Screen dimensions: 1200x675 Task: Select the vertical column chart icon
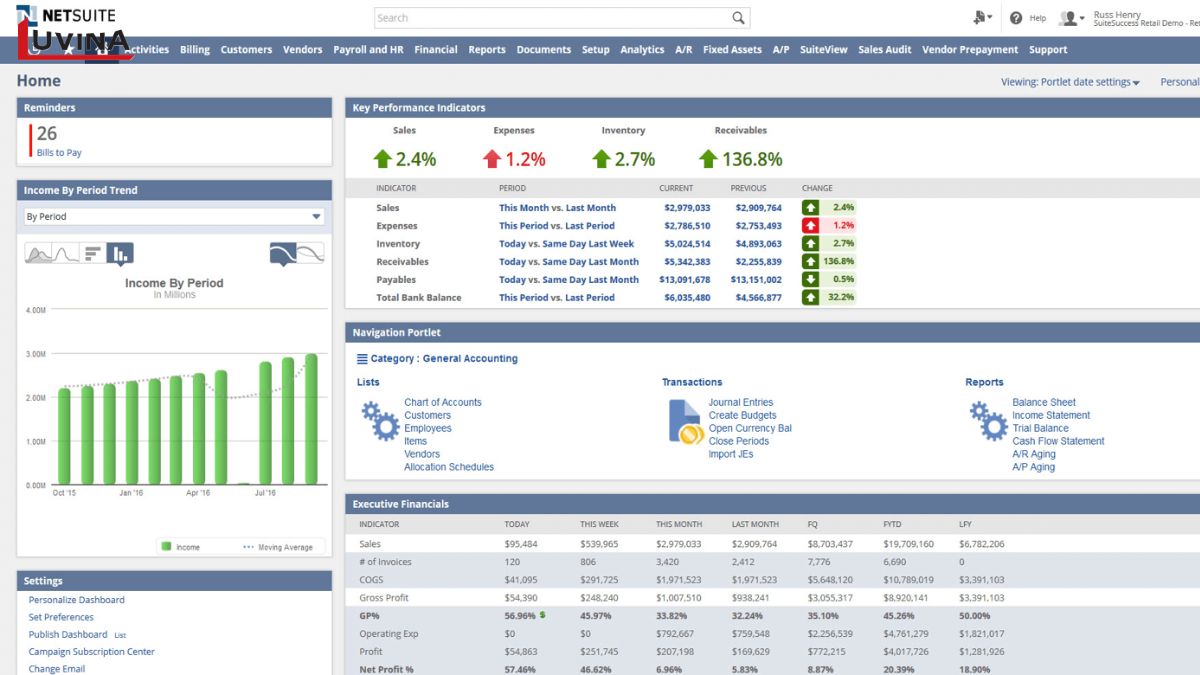click(120, 254)
